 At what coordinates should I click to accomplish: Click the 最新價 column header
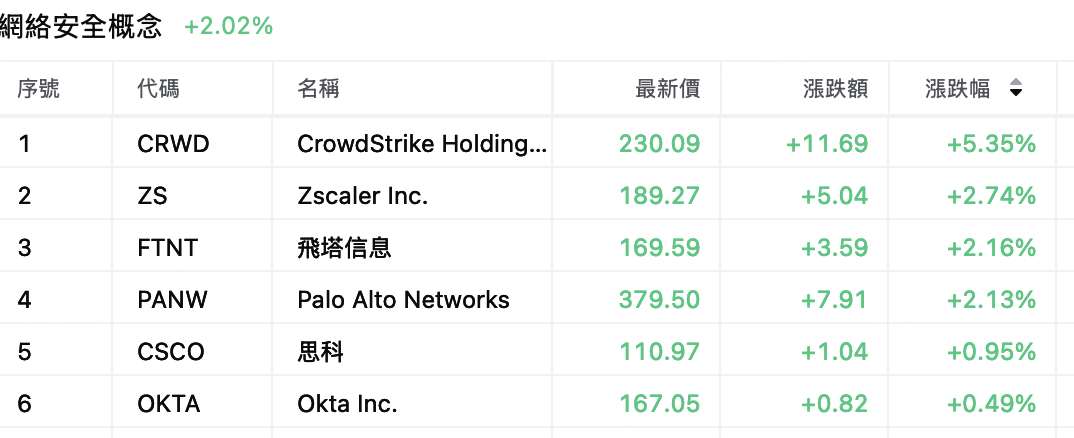[668, 88]
